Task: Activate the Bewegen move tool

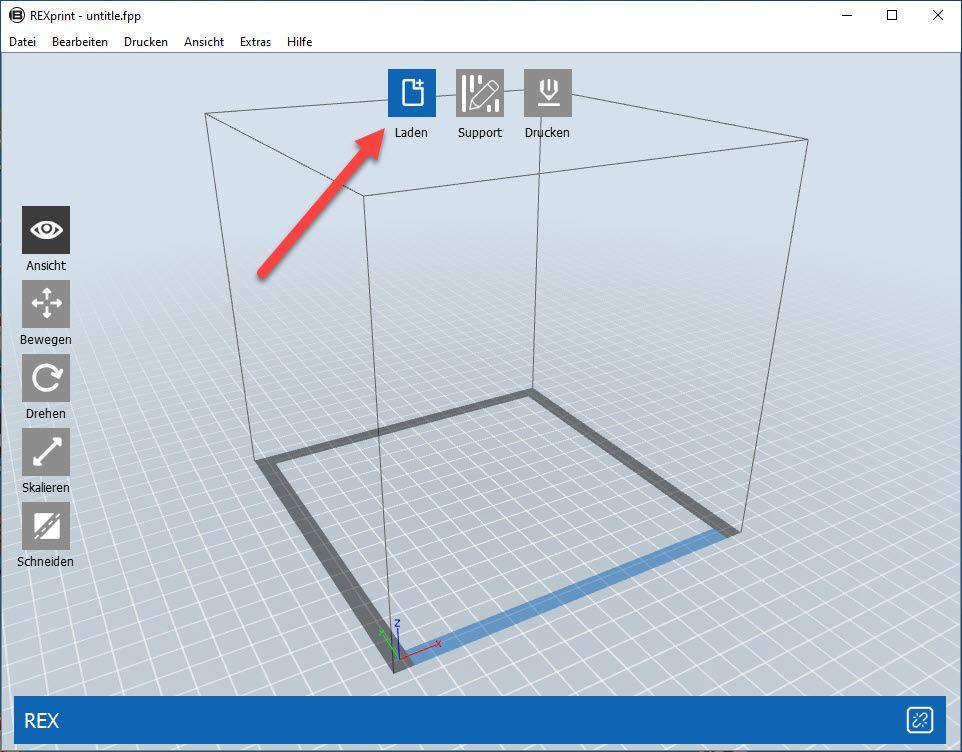Action: click(46, 304)
